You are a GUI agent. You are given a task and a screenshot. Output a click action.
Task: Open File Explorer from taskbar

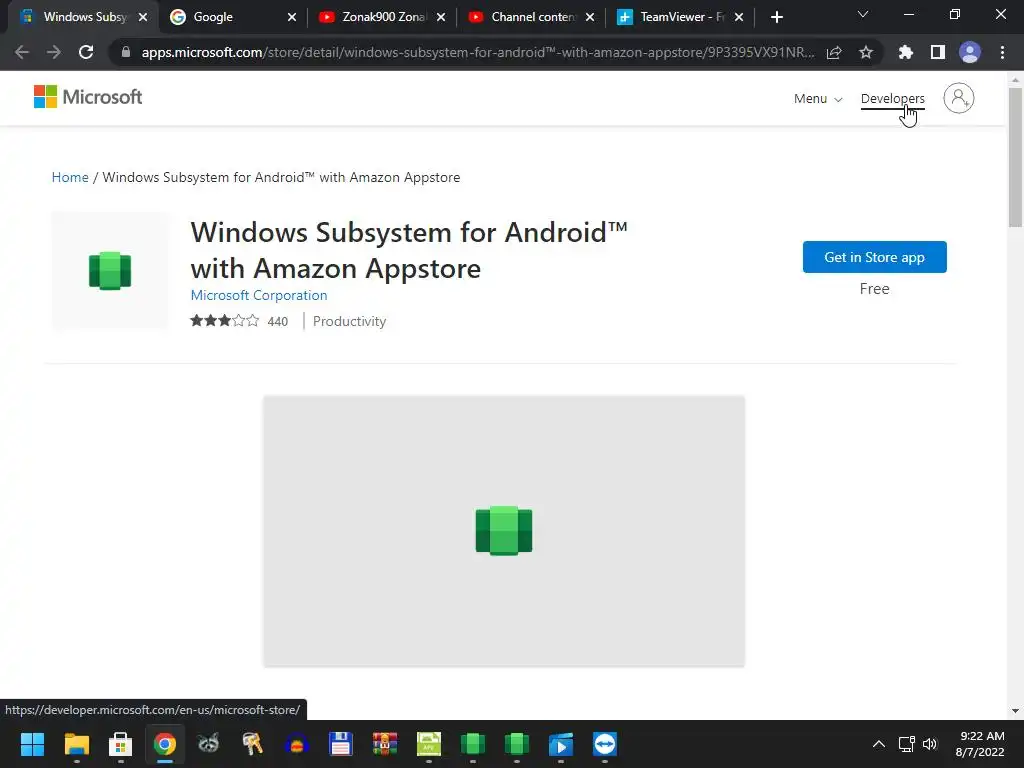[76, 744]
